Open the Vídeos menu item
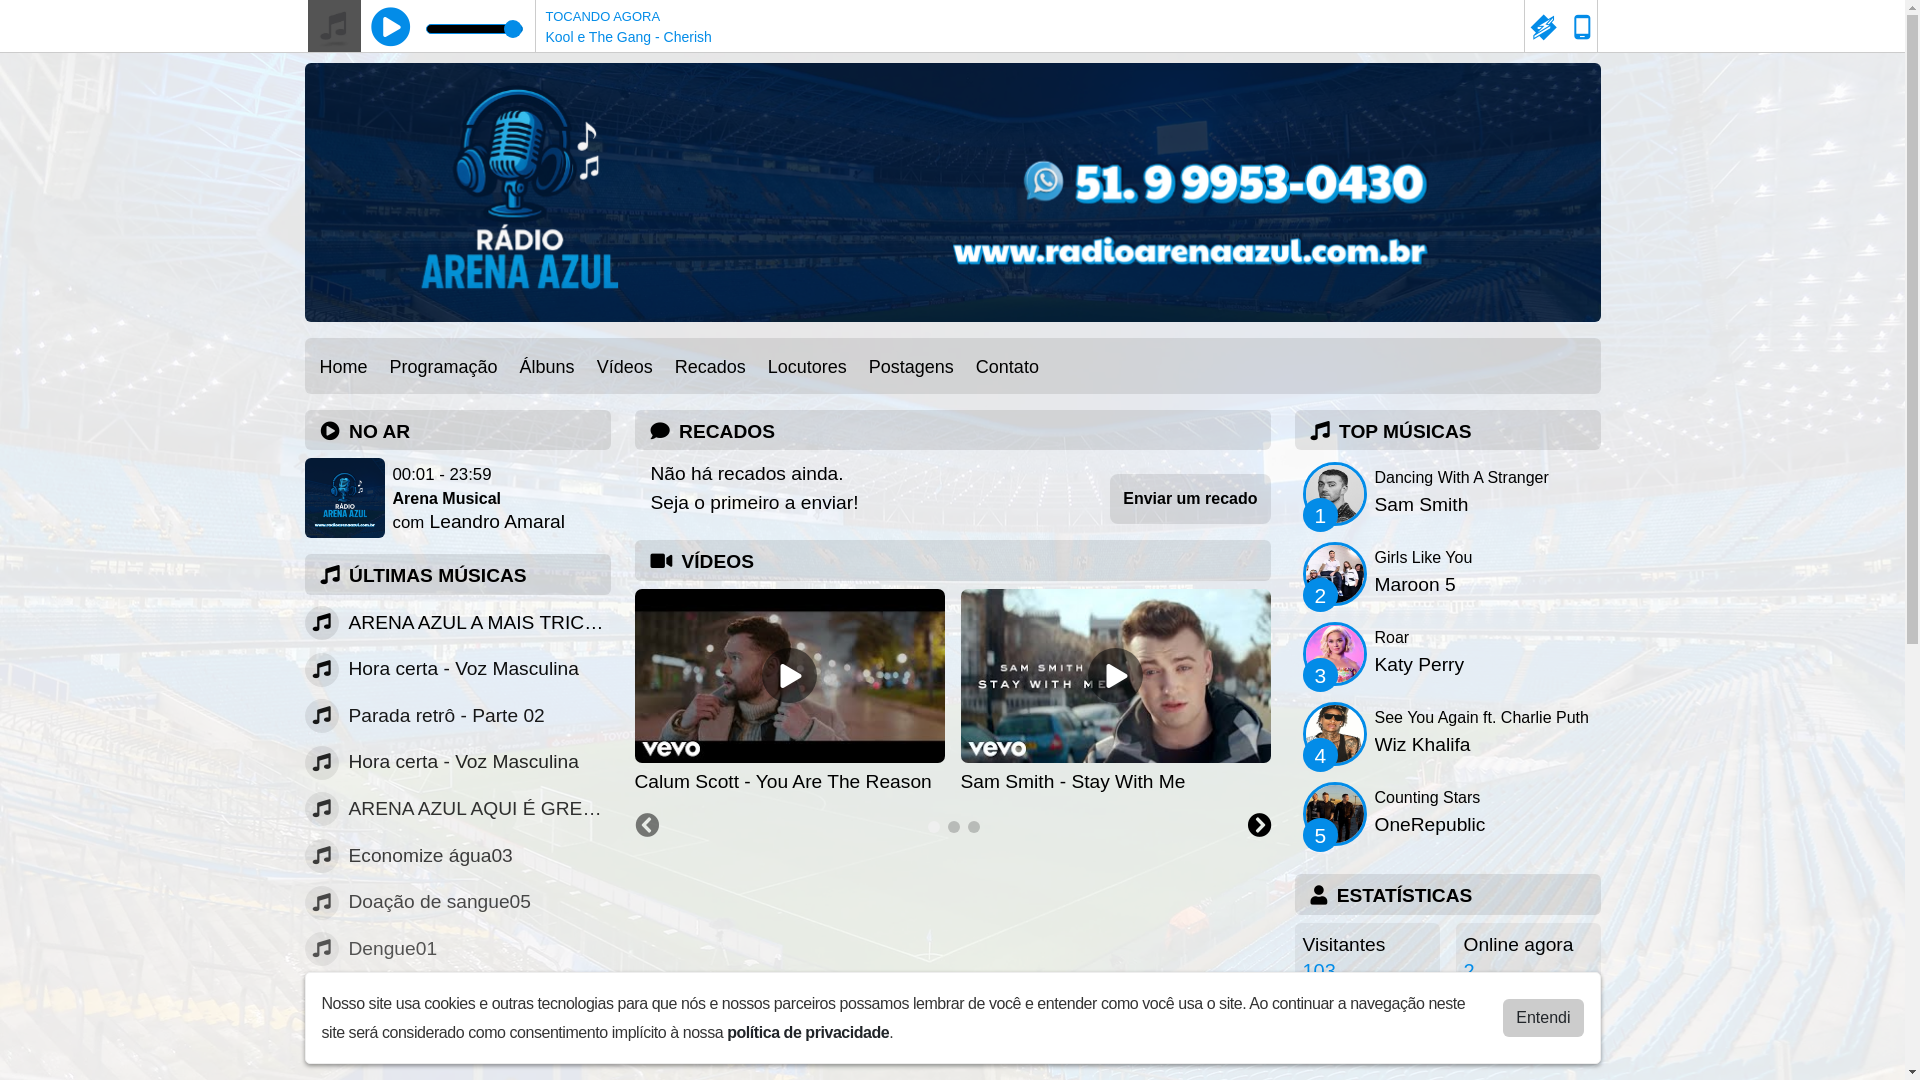Image resolution: width=1920 pixels, height=1080 pixels. tap(625, 367)
